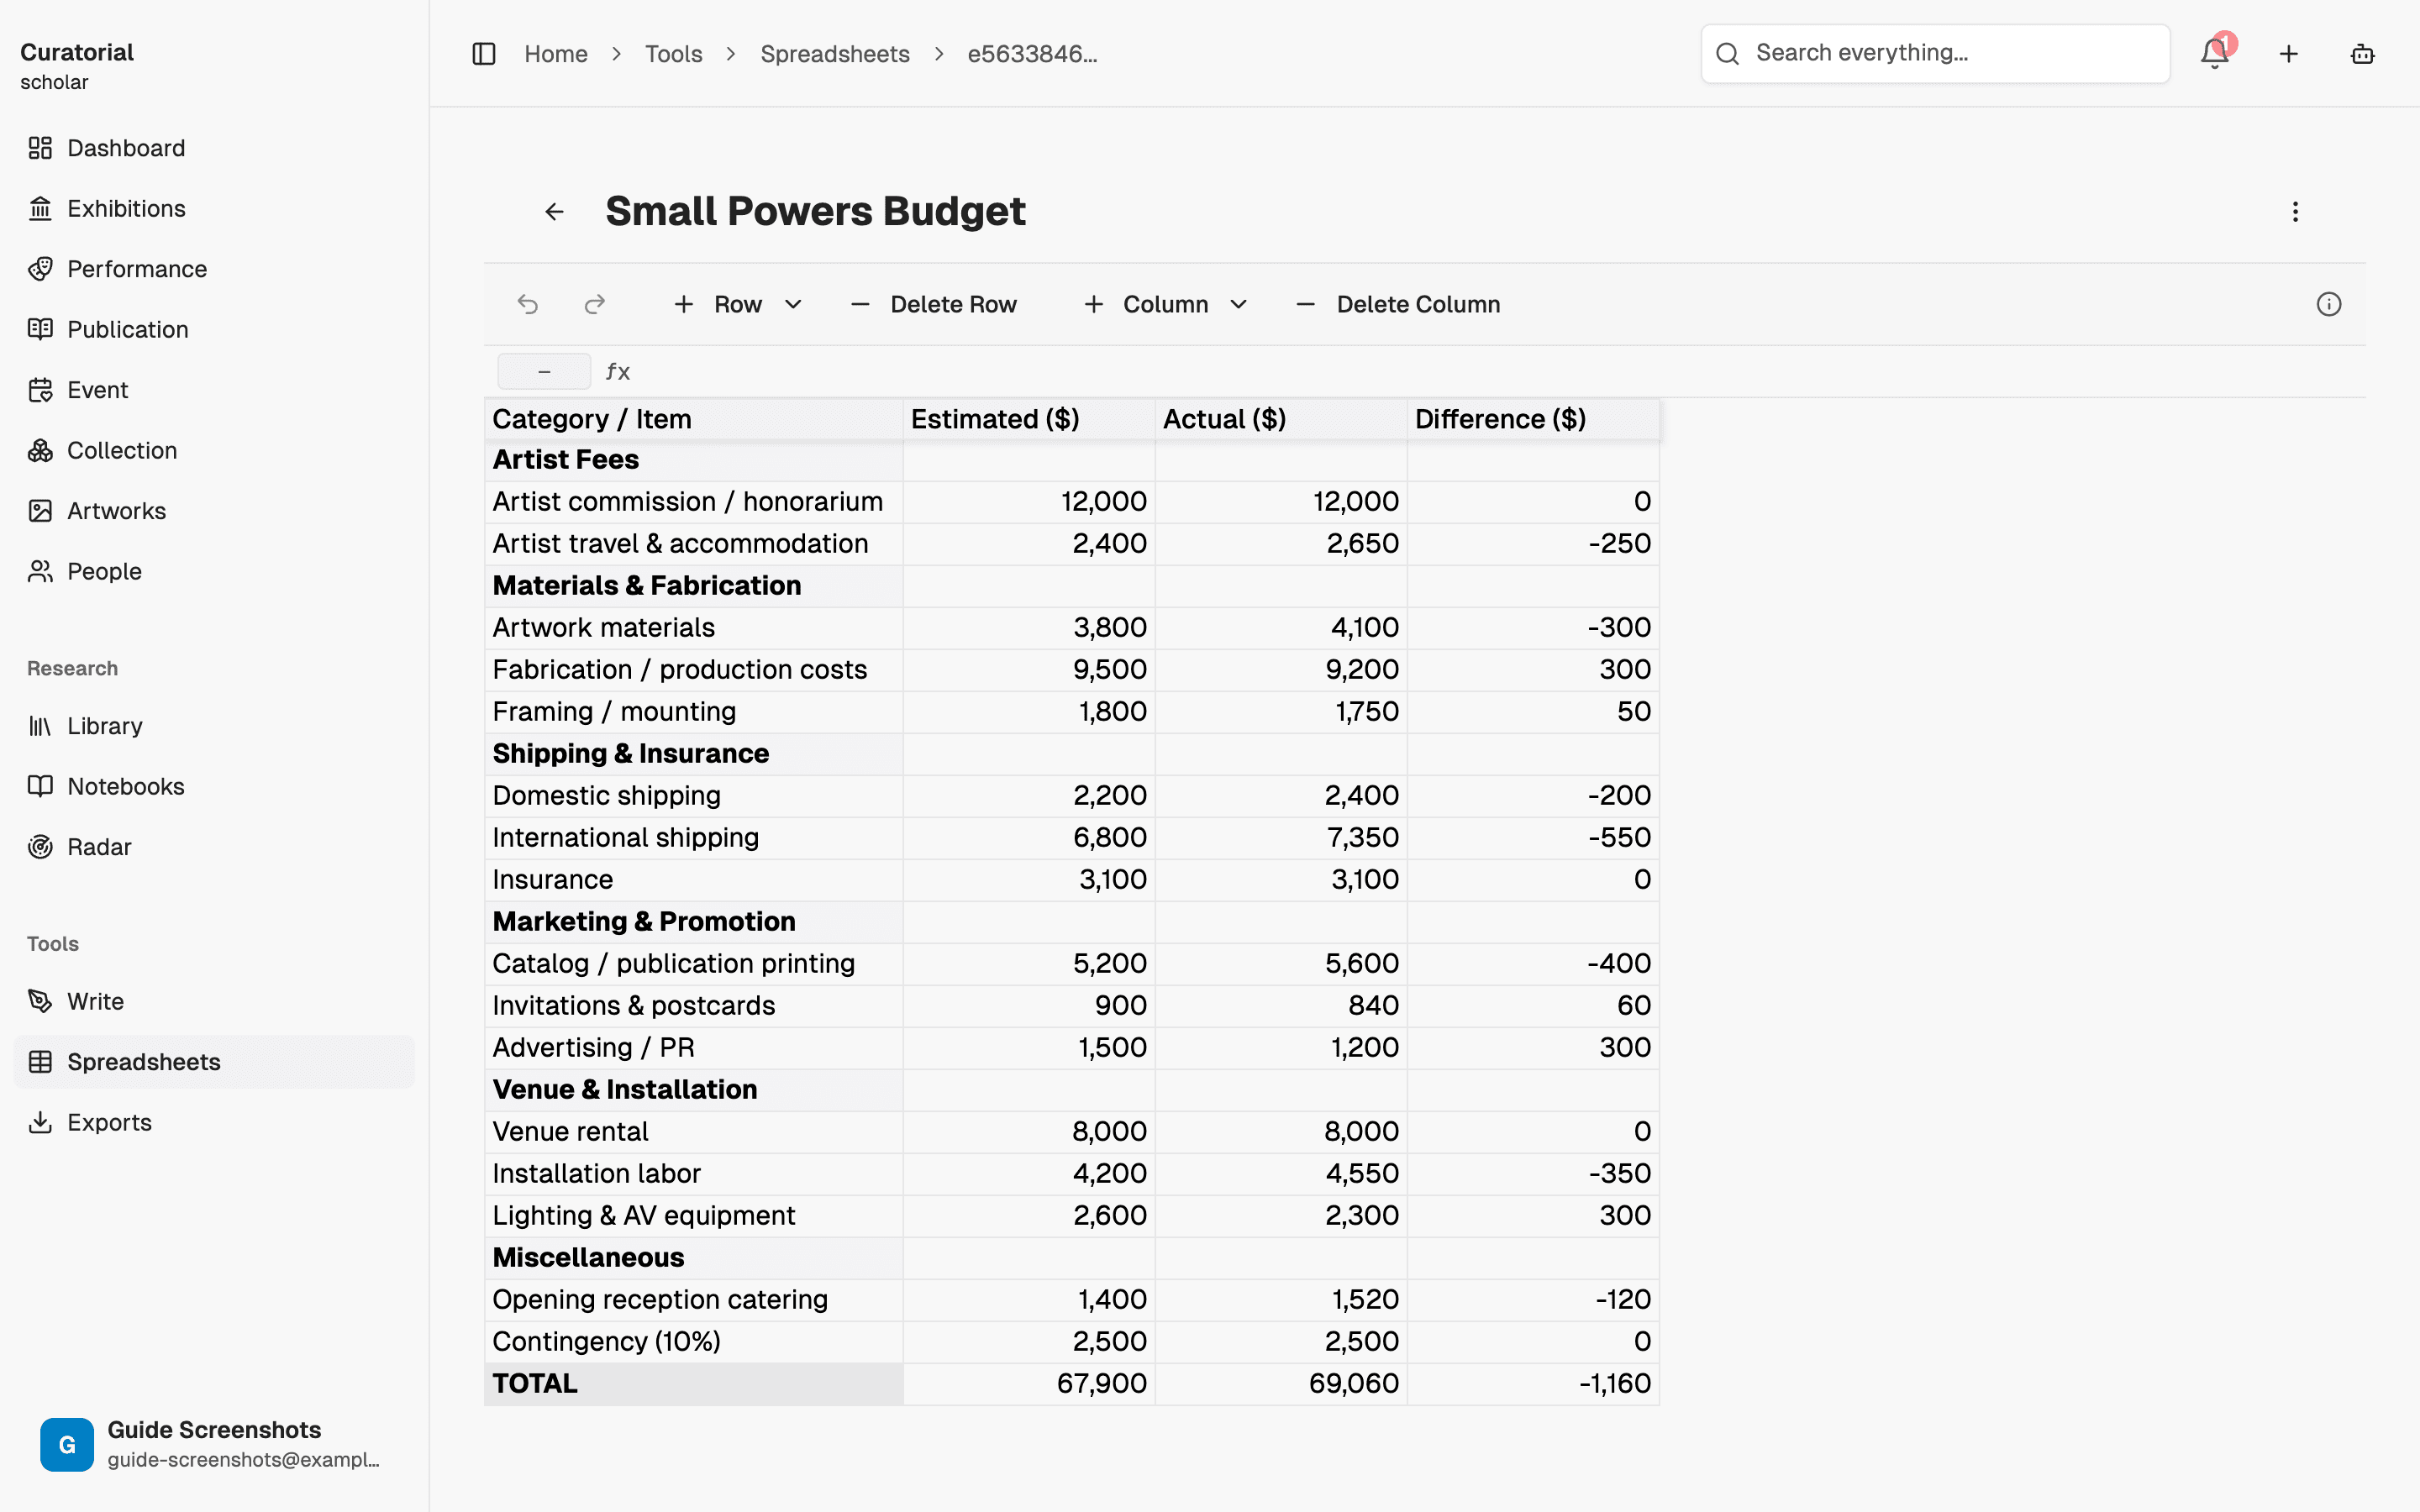Open the Event section
This screenshot has width=2420, height=1512.
[214, 390]
